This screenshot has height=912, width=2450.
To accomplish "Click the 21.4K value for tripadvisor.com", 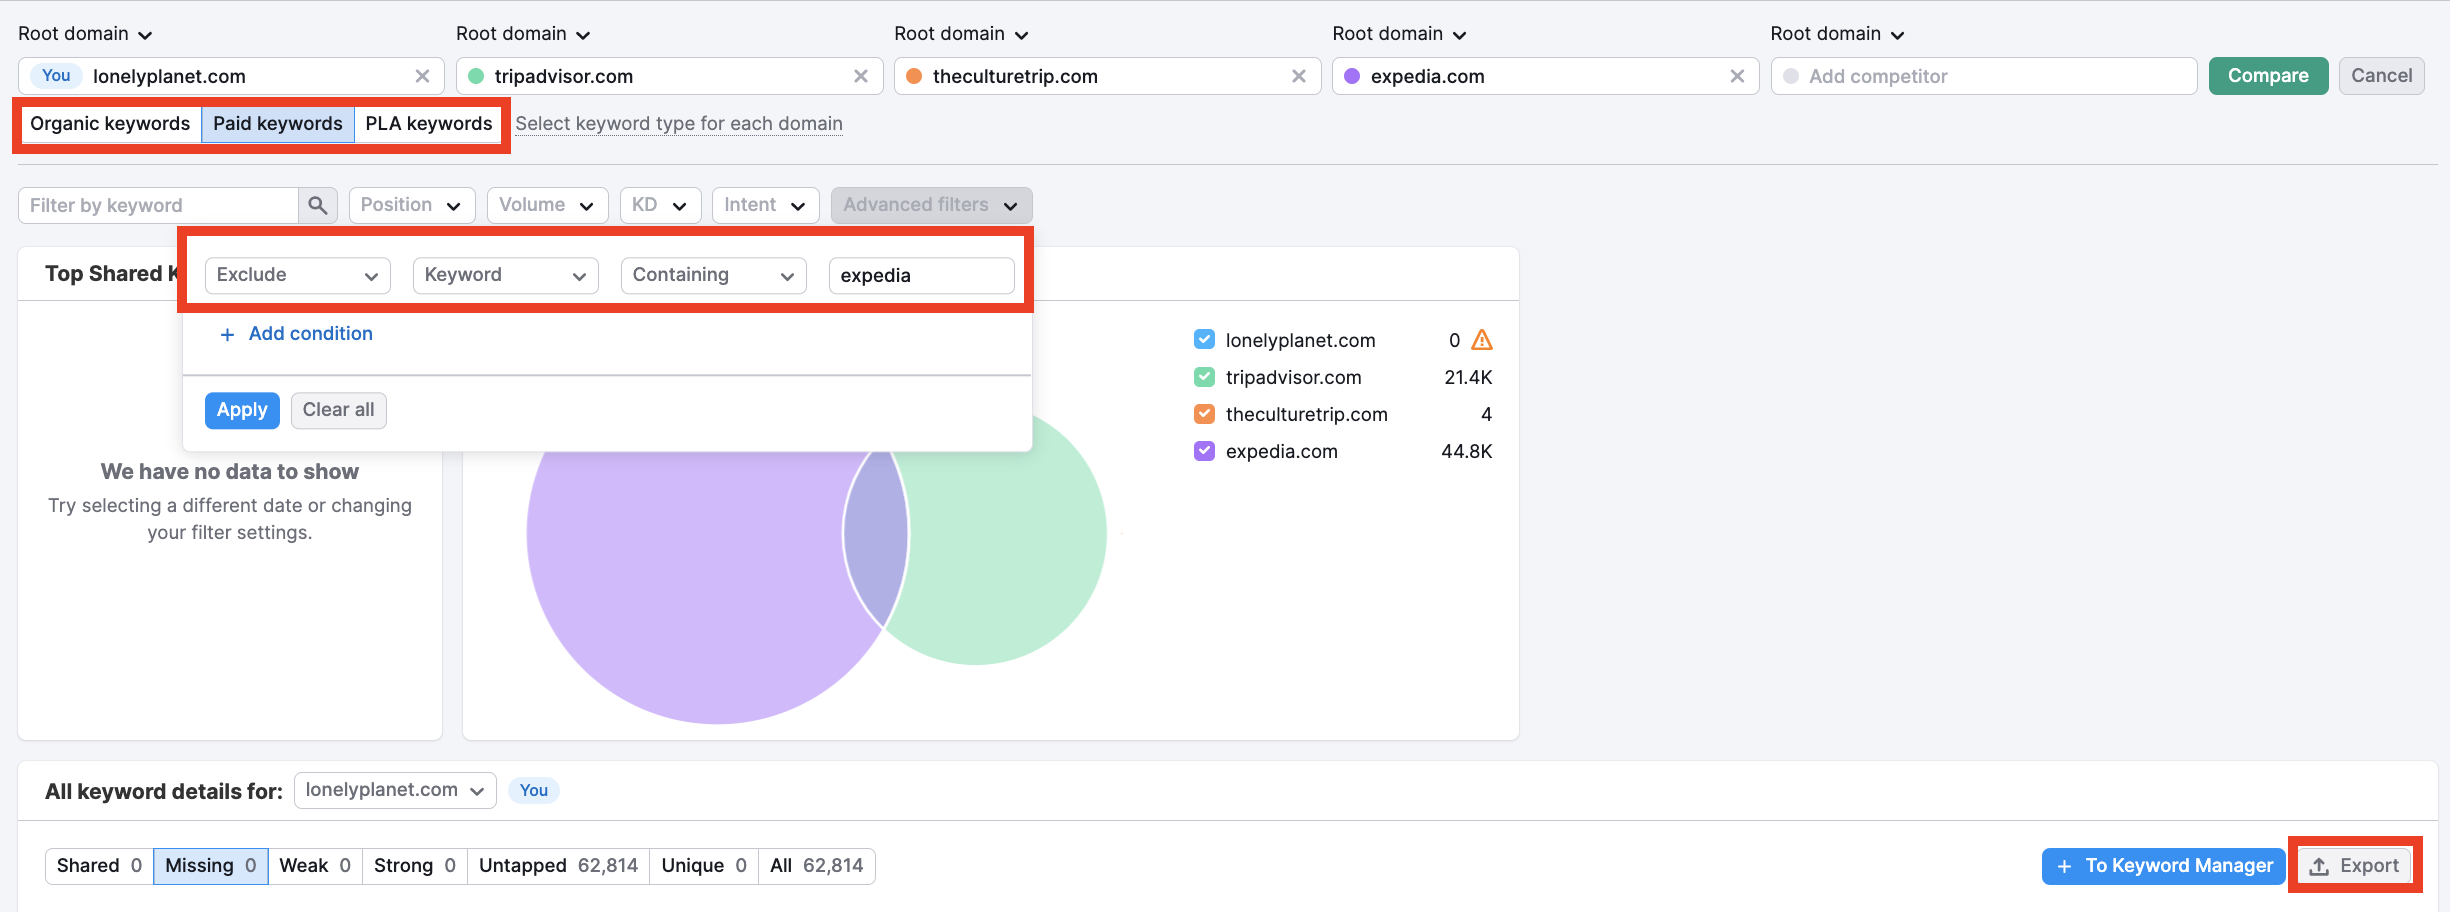I will click(1468, 377).
